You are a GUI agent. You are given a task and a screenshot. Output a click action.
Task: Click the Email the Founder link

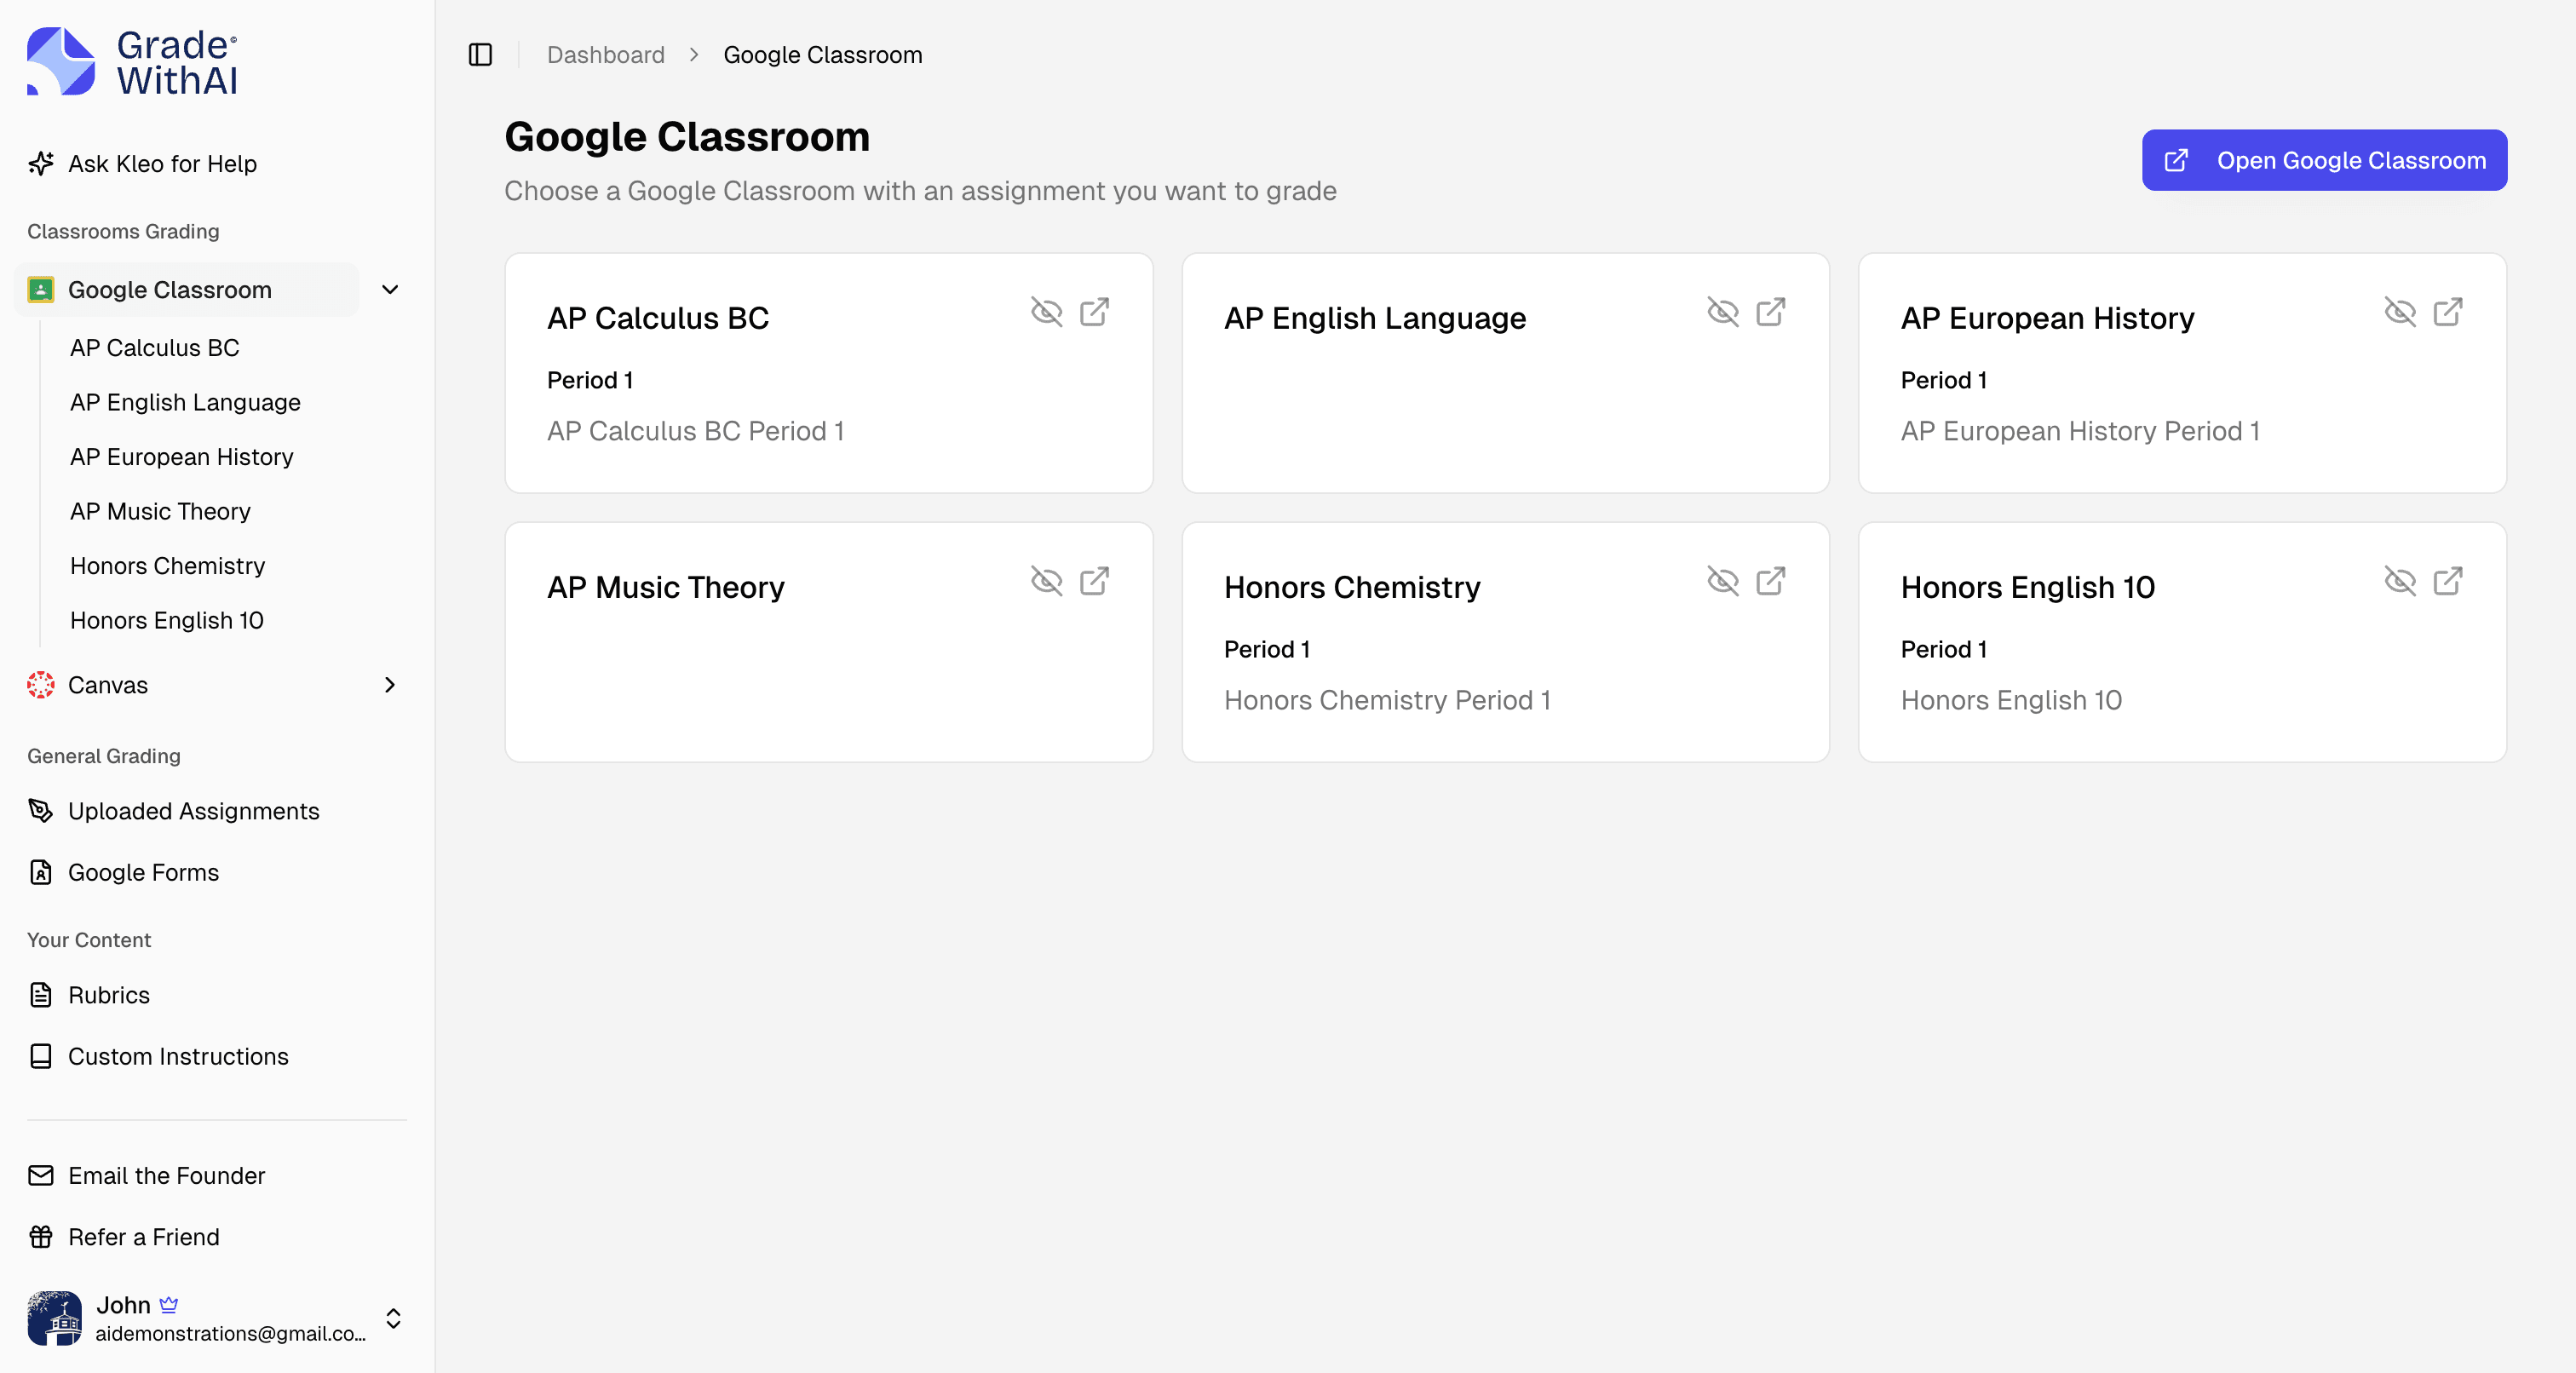(166, 1175)
